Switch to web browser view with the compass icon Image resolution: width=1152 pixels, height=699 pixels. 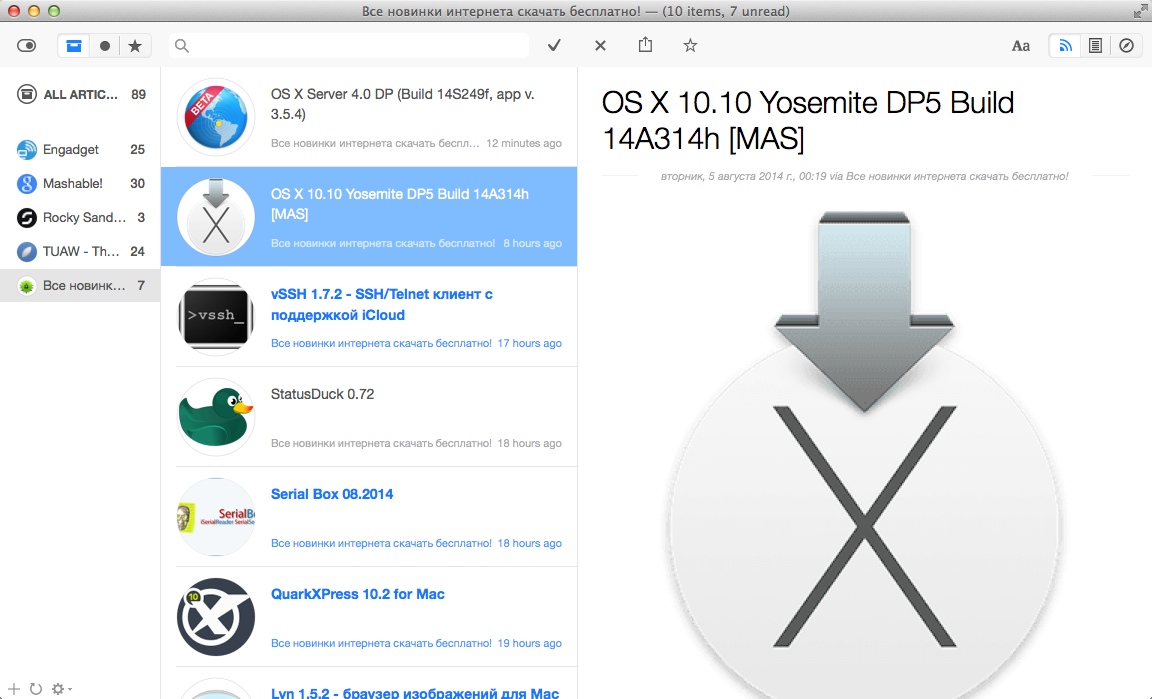(x=1126, y=46)
